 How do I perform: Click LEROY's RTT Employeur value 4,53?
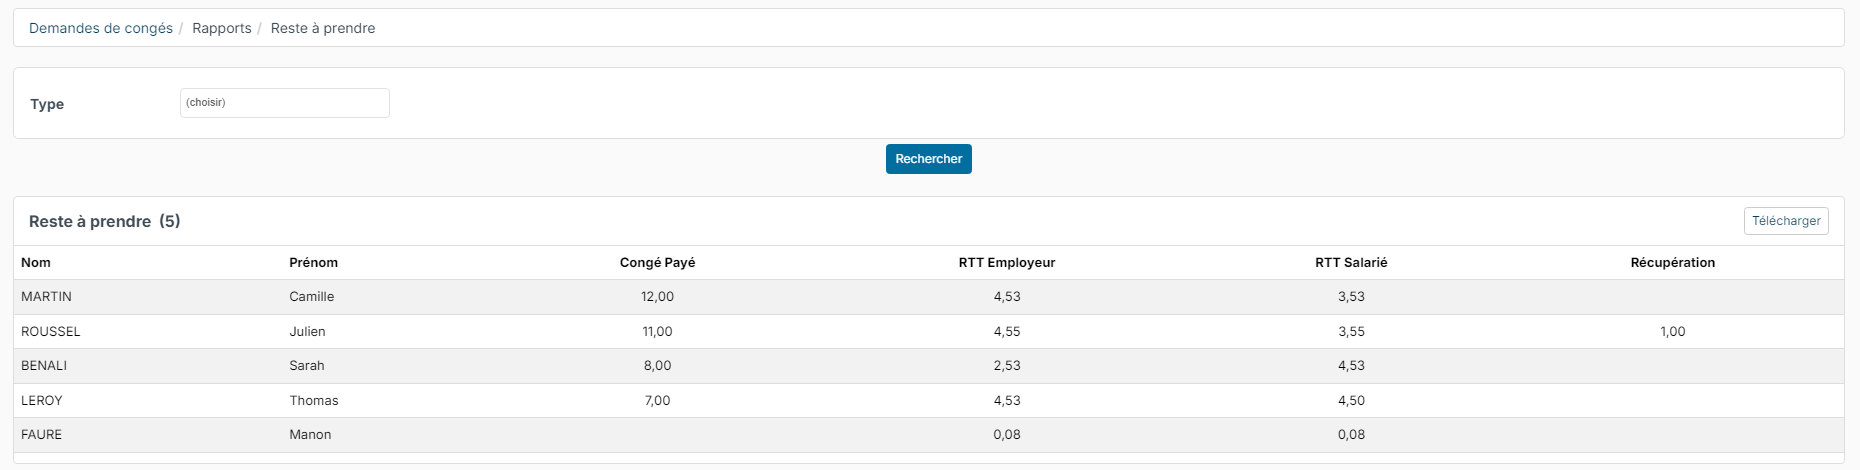tap(1007, 401)
